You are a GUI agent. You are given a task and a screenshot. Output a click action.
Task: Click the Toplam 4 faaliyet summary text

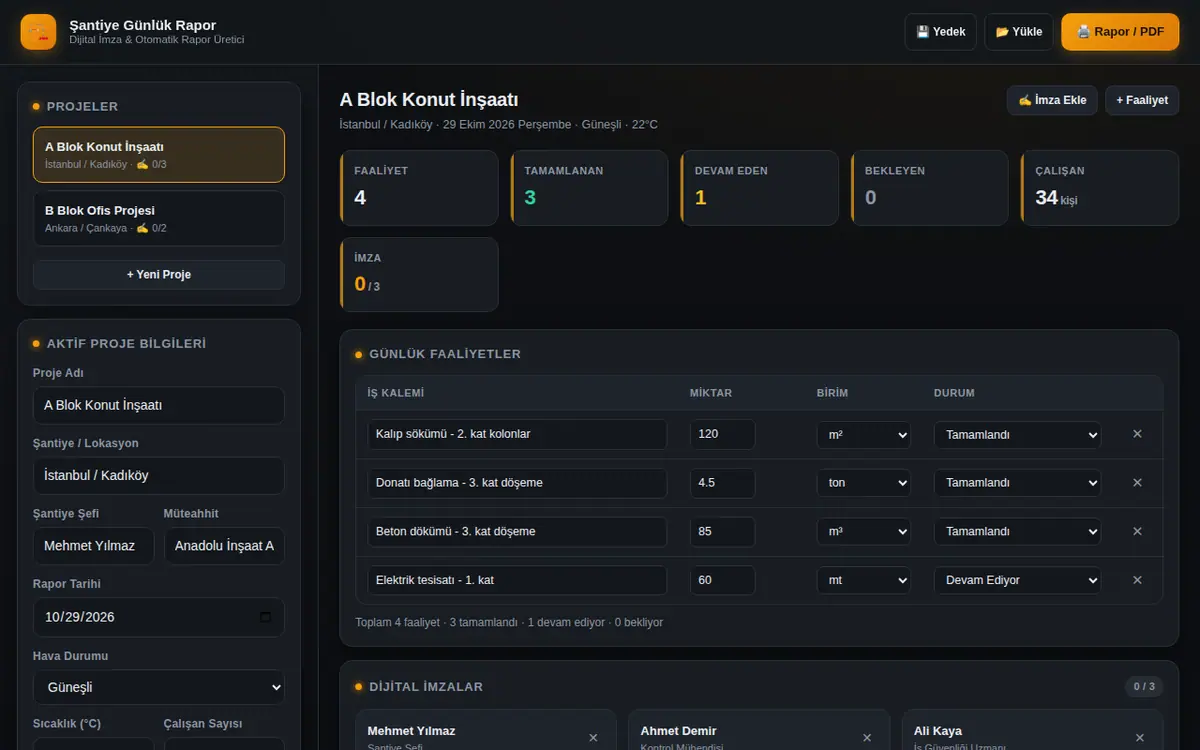[509, 622]
